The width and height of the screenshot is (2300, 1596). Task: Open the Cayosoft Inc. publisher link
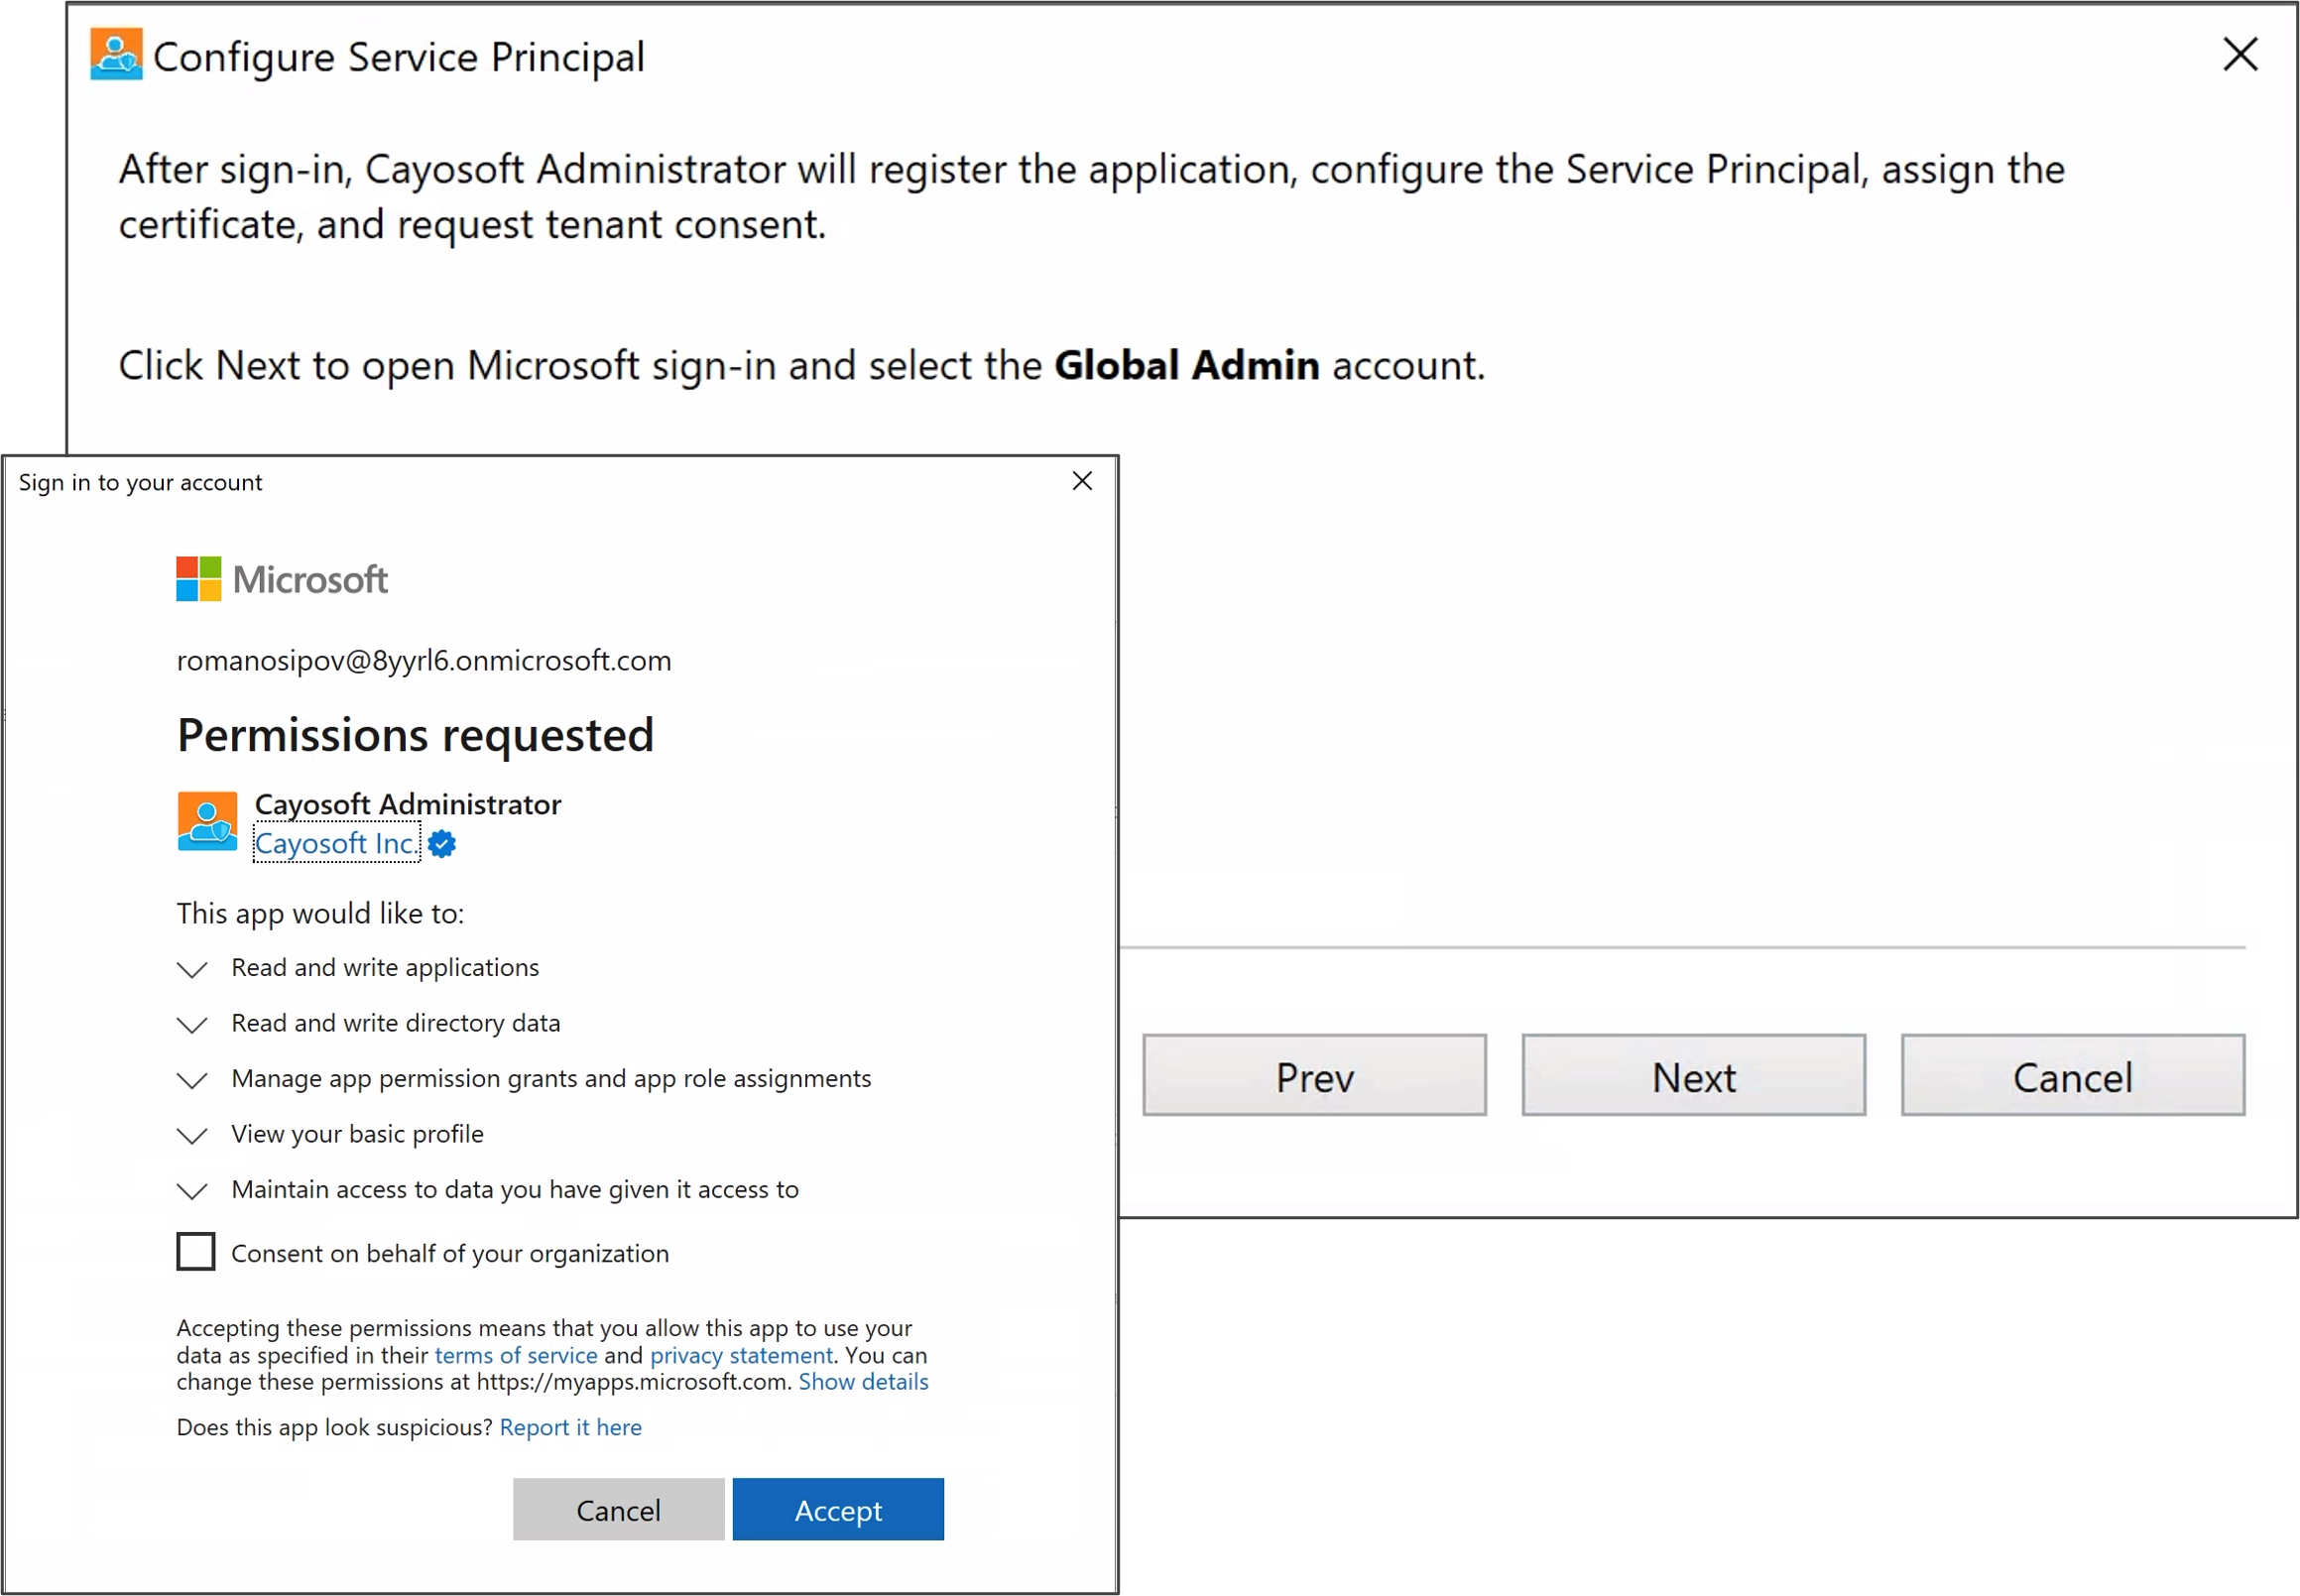(x=336, y=843)
